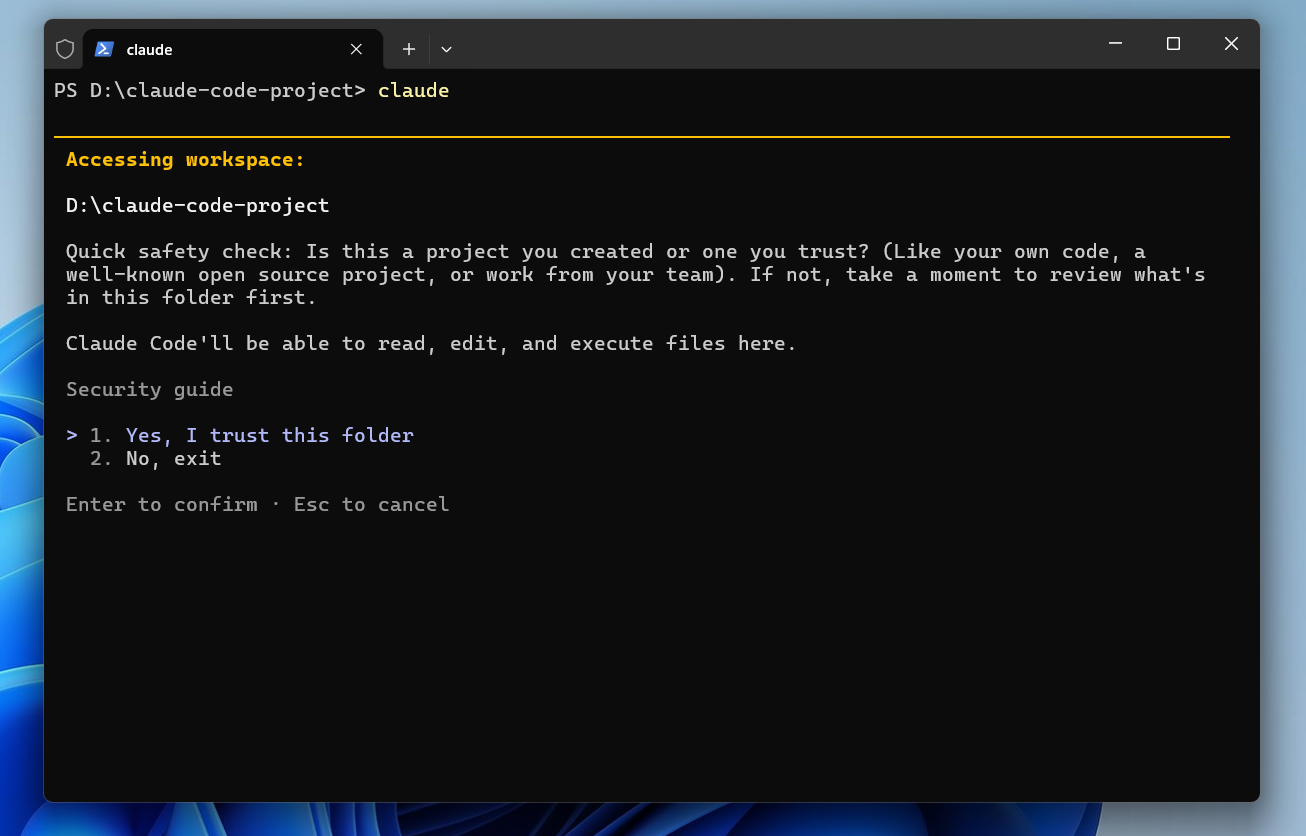Close the claude tab
The width and height of the screenshot is (1306, 836).
pos(356,49)
